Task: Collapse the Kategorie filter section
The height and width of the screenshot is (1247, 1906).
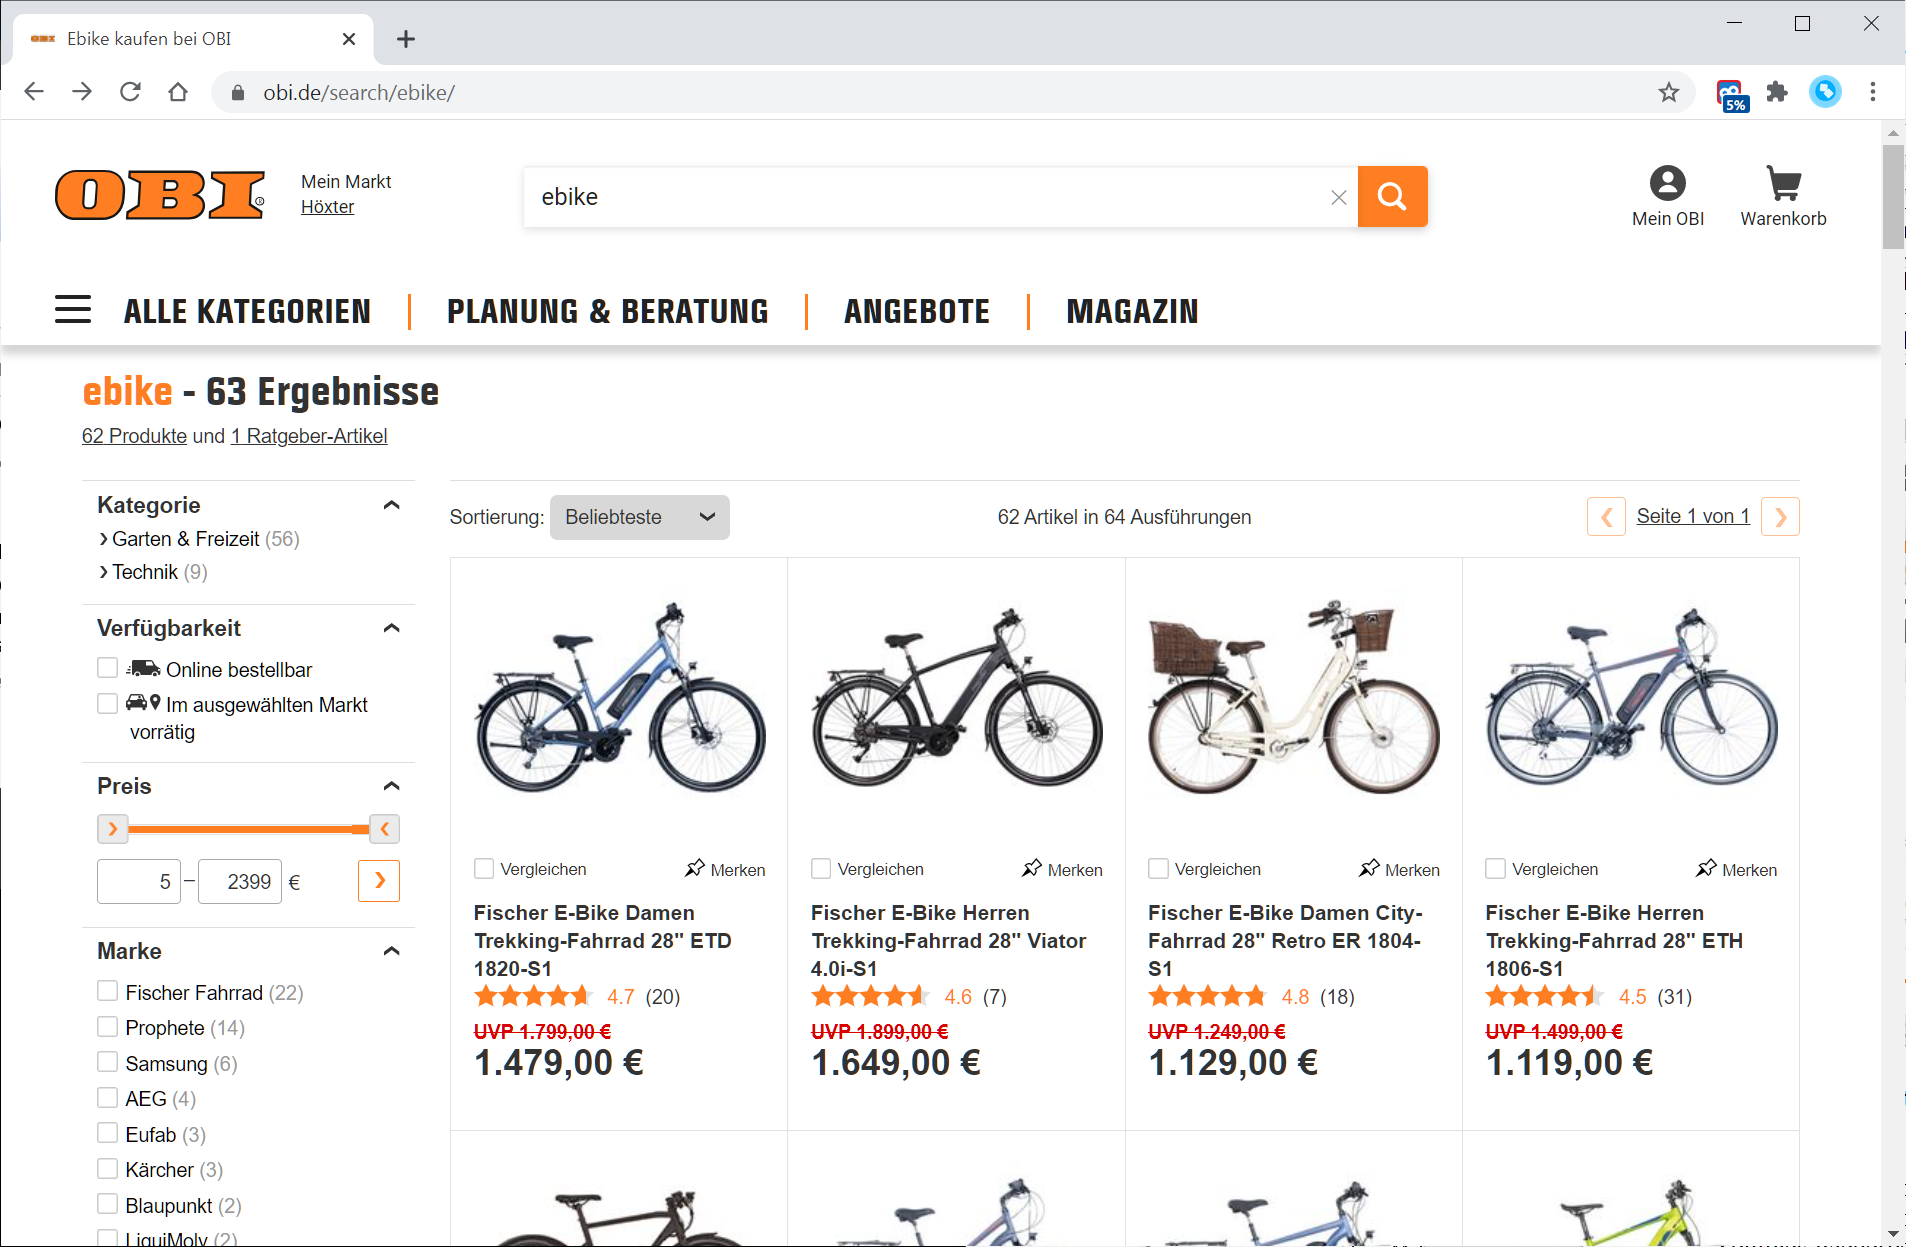Action: tap(392, 505)
